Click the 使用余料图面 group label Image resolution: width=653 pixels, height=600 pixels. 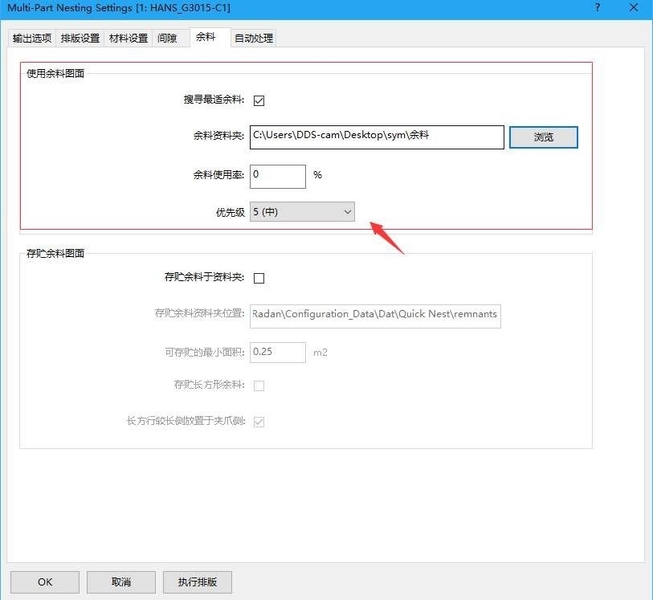click(55, 74)
